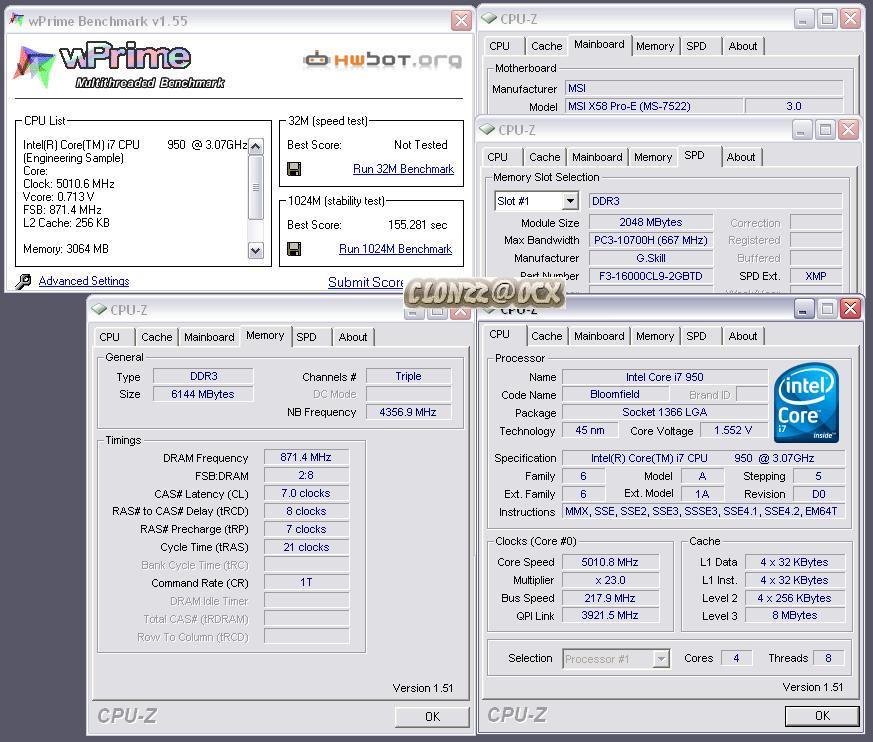873x742 pixels.
Task: Run the 32M Benchmark link
Action: pyautogui.click(x=403, y=169)
